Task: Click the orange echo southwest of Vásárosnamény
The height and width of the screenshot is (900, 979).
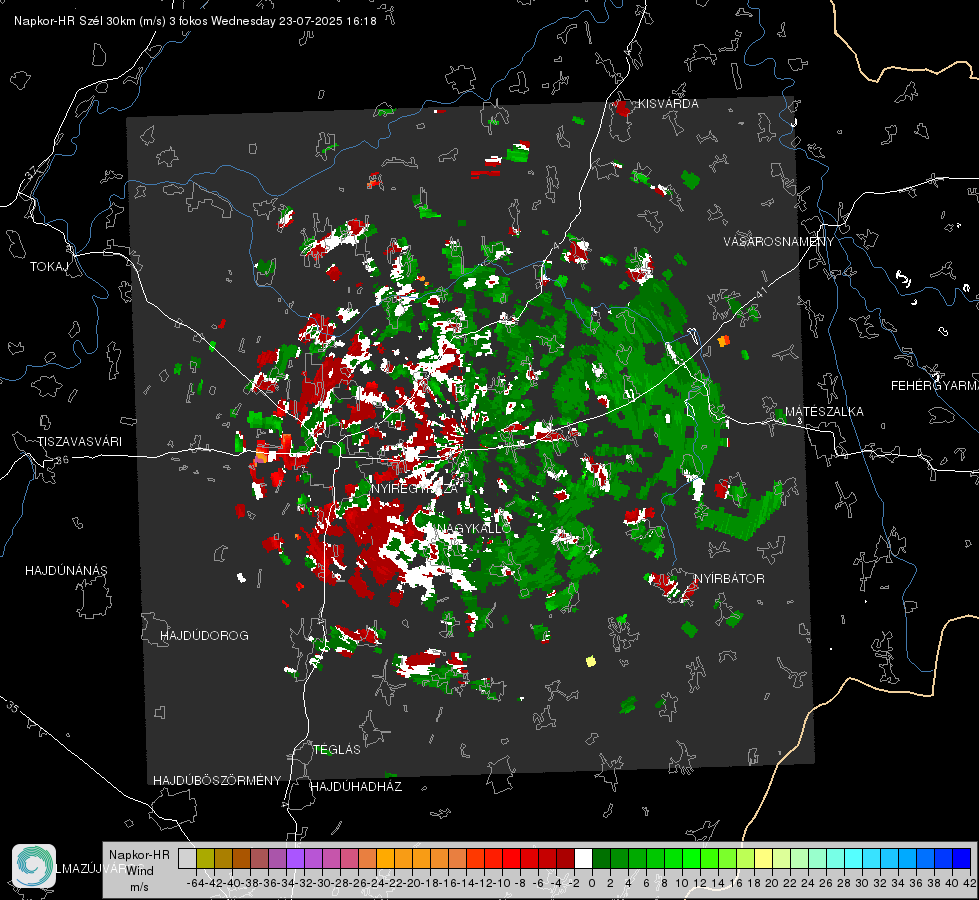Action: click(724, 341)
